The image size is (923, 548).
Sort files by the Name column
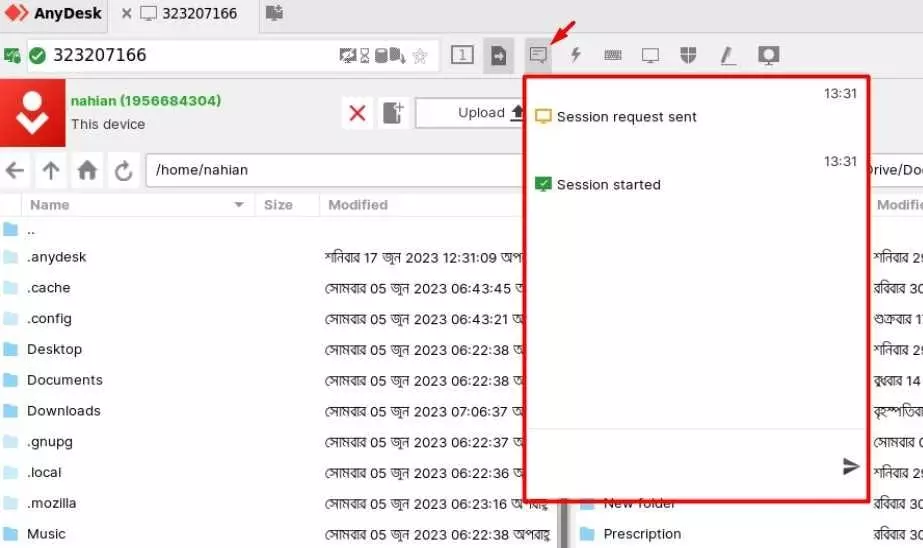137,205
